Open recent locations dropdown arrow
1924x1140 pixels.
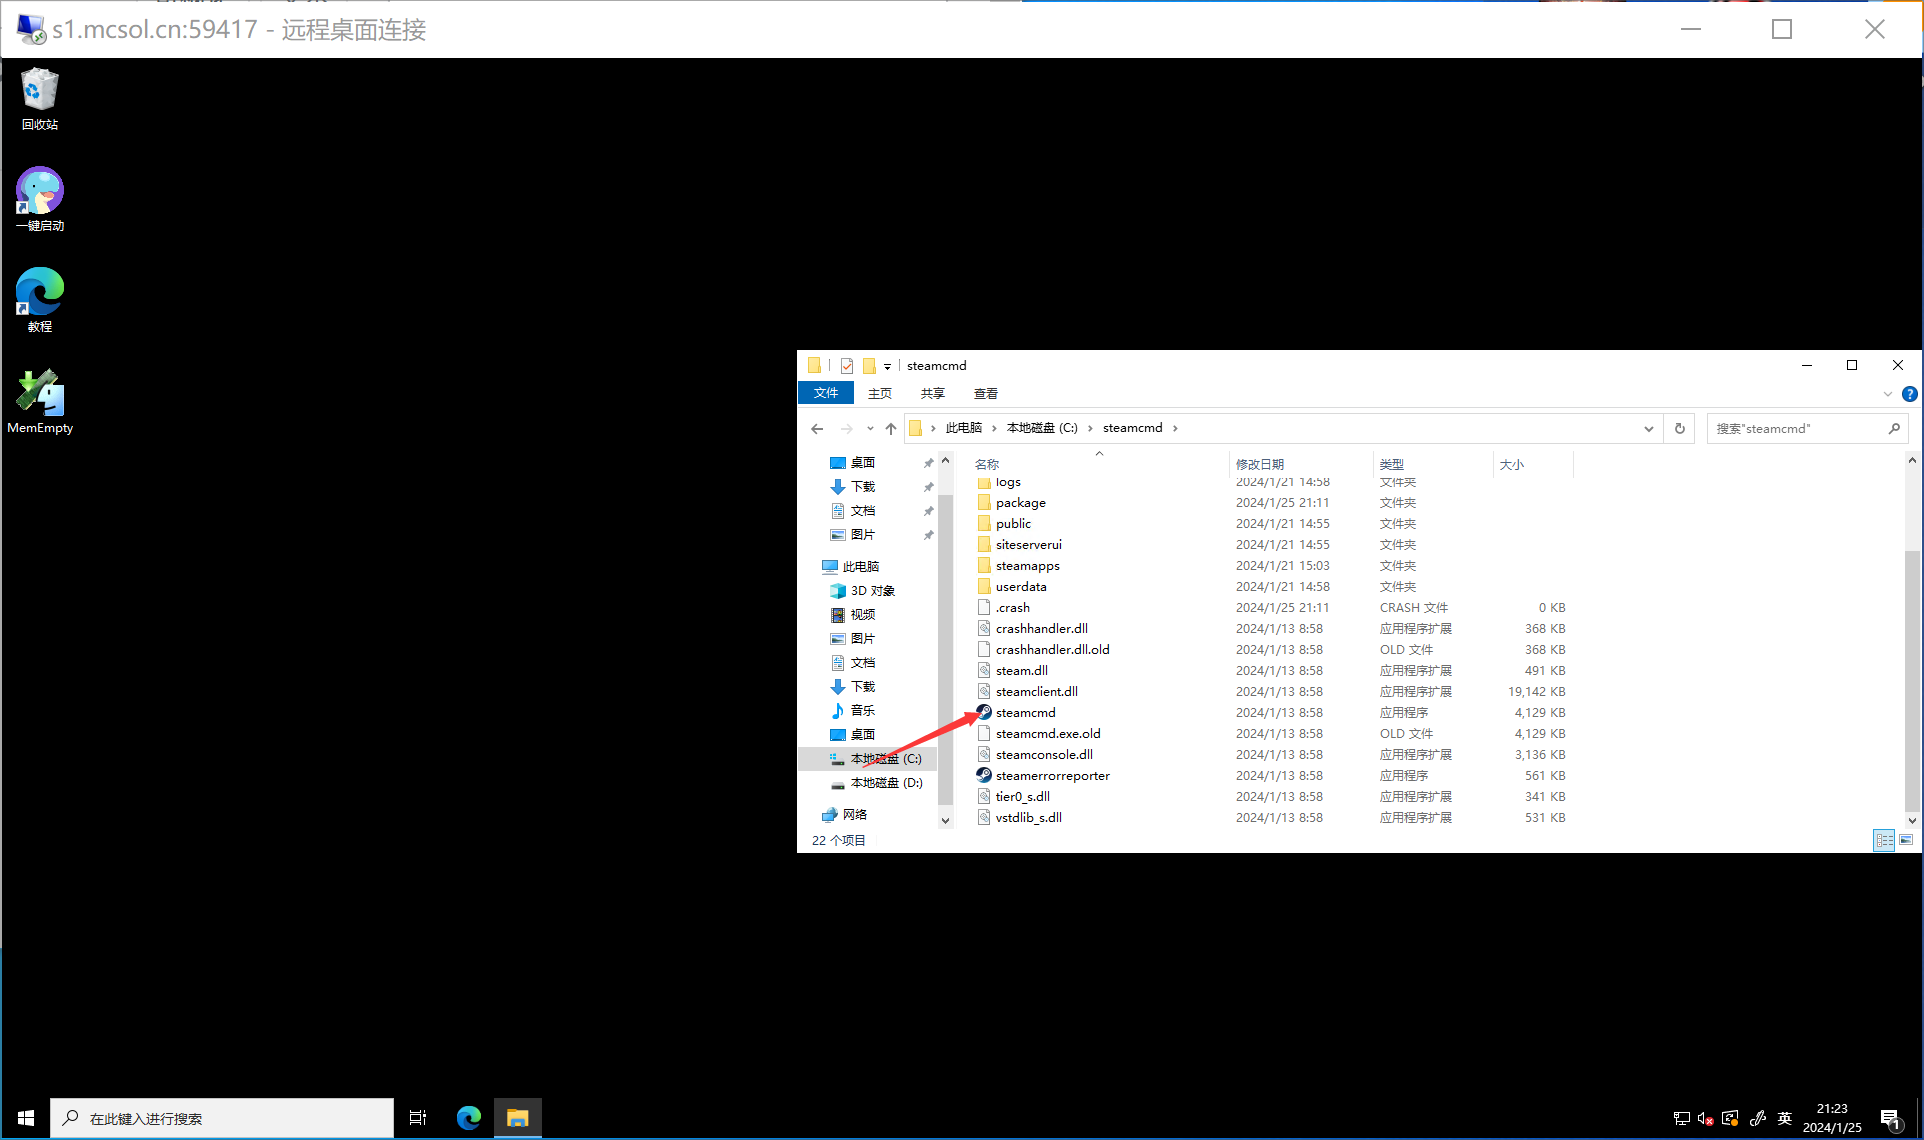870,429
